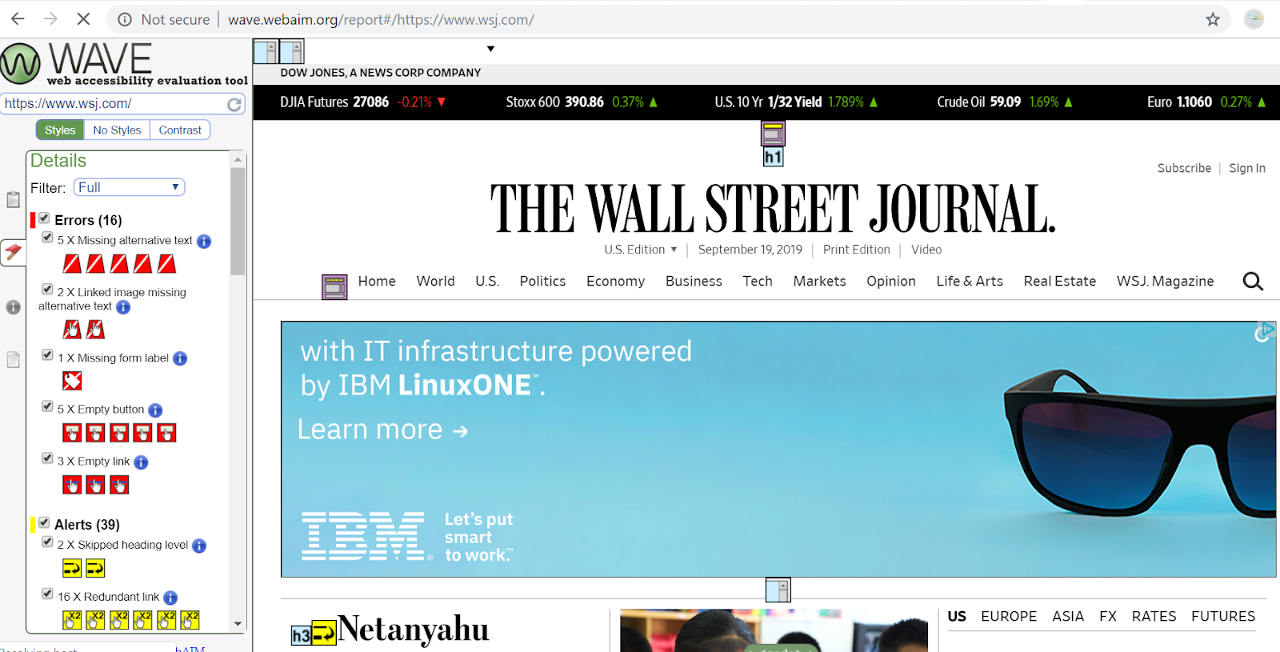Open the World section in WSJ navigation

(436, 281)
